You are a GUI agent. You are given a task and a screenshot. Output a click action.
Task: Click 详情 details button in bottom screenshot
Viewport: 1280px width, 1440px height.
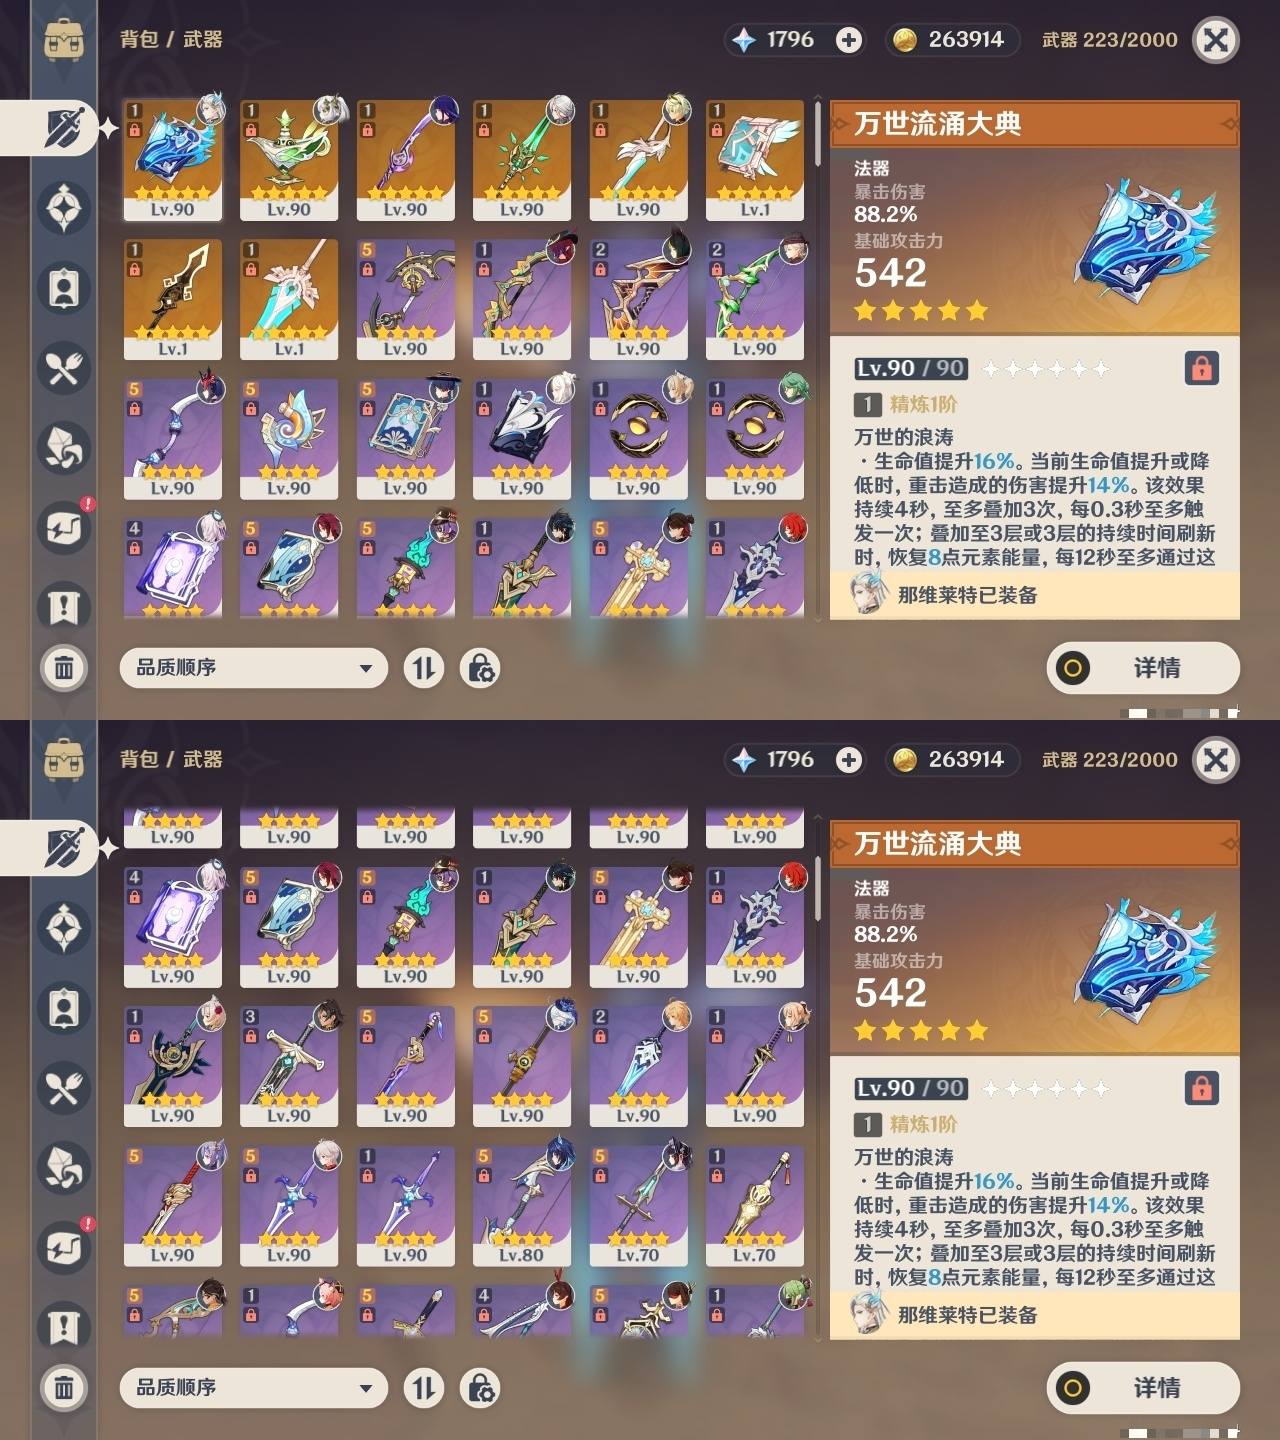click(x=1143, y=1388)
